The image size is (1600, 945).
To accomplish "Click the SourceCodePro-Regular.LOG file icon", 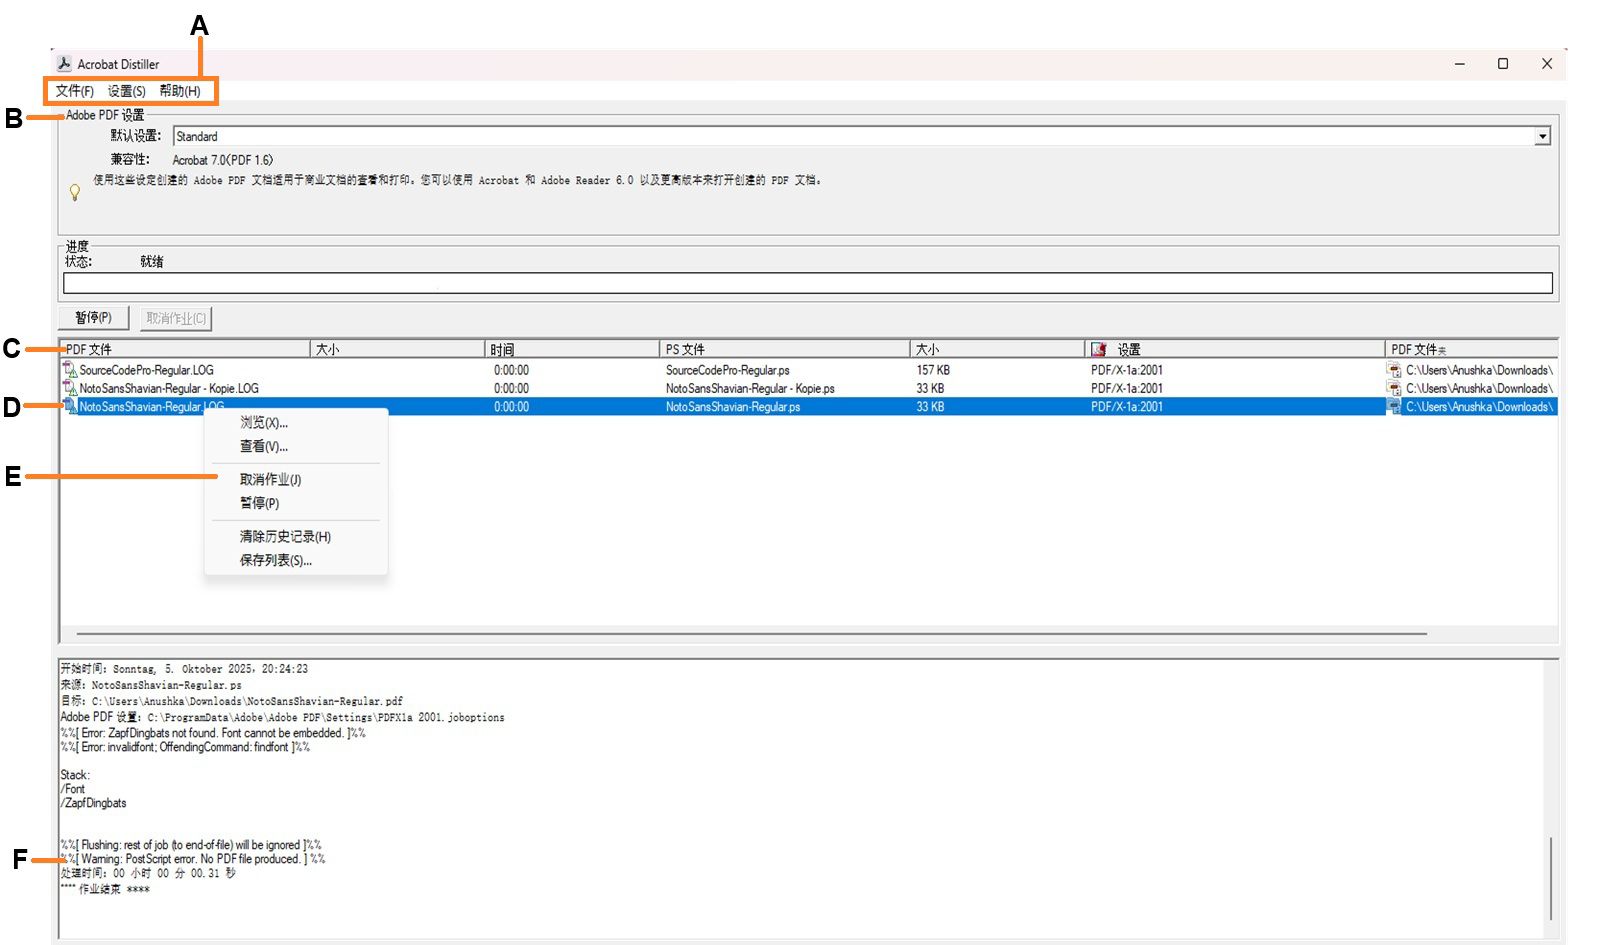I will [70, 369].
